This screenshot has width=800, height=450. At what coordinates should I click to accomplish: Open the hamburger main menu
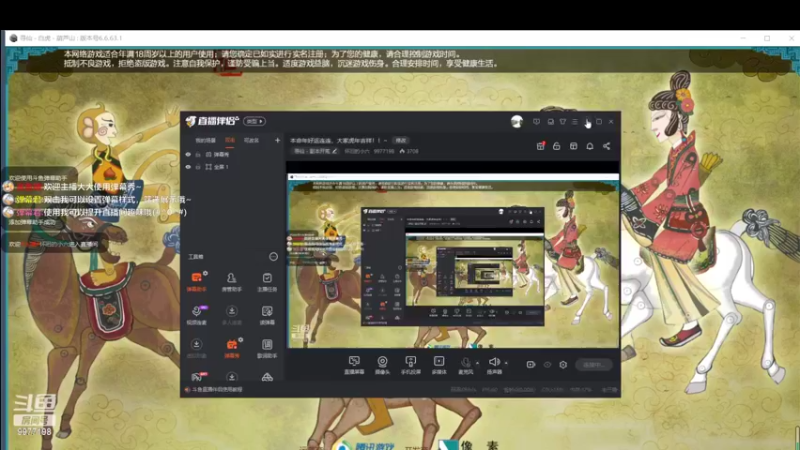(575, 121)
